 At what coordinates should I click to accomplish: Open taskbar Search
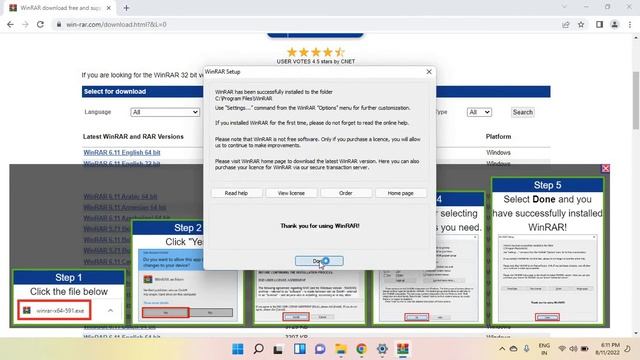coord(258,349)
